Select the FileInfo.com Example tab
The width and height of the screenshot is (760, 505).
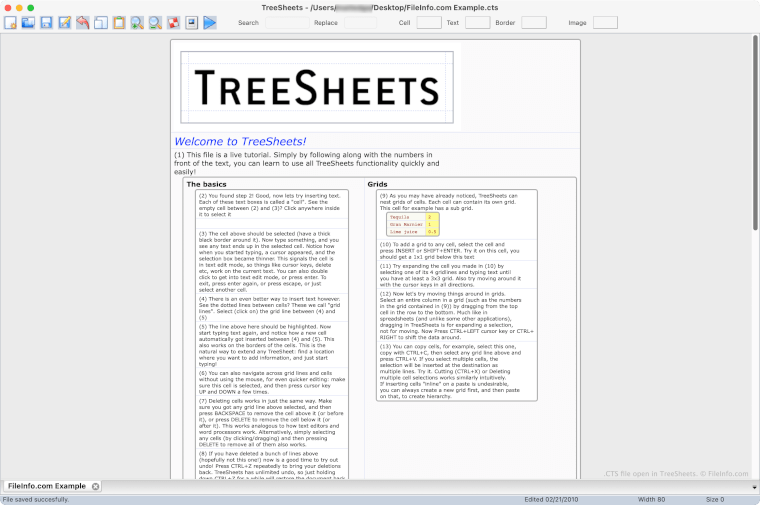coord(46,486)
